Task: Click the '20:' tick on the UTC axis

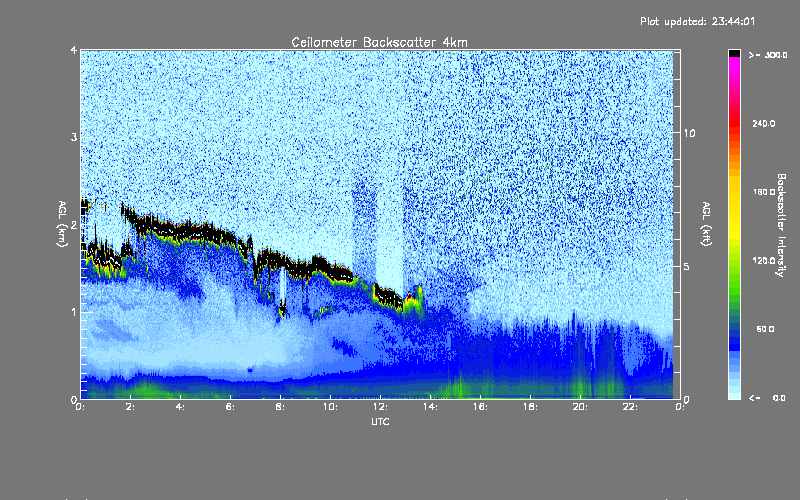Action: (x=580, y=407)
